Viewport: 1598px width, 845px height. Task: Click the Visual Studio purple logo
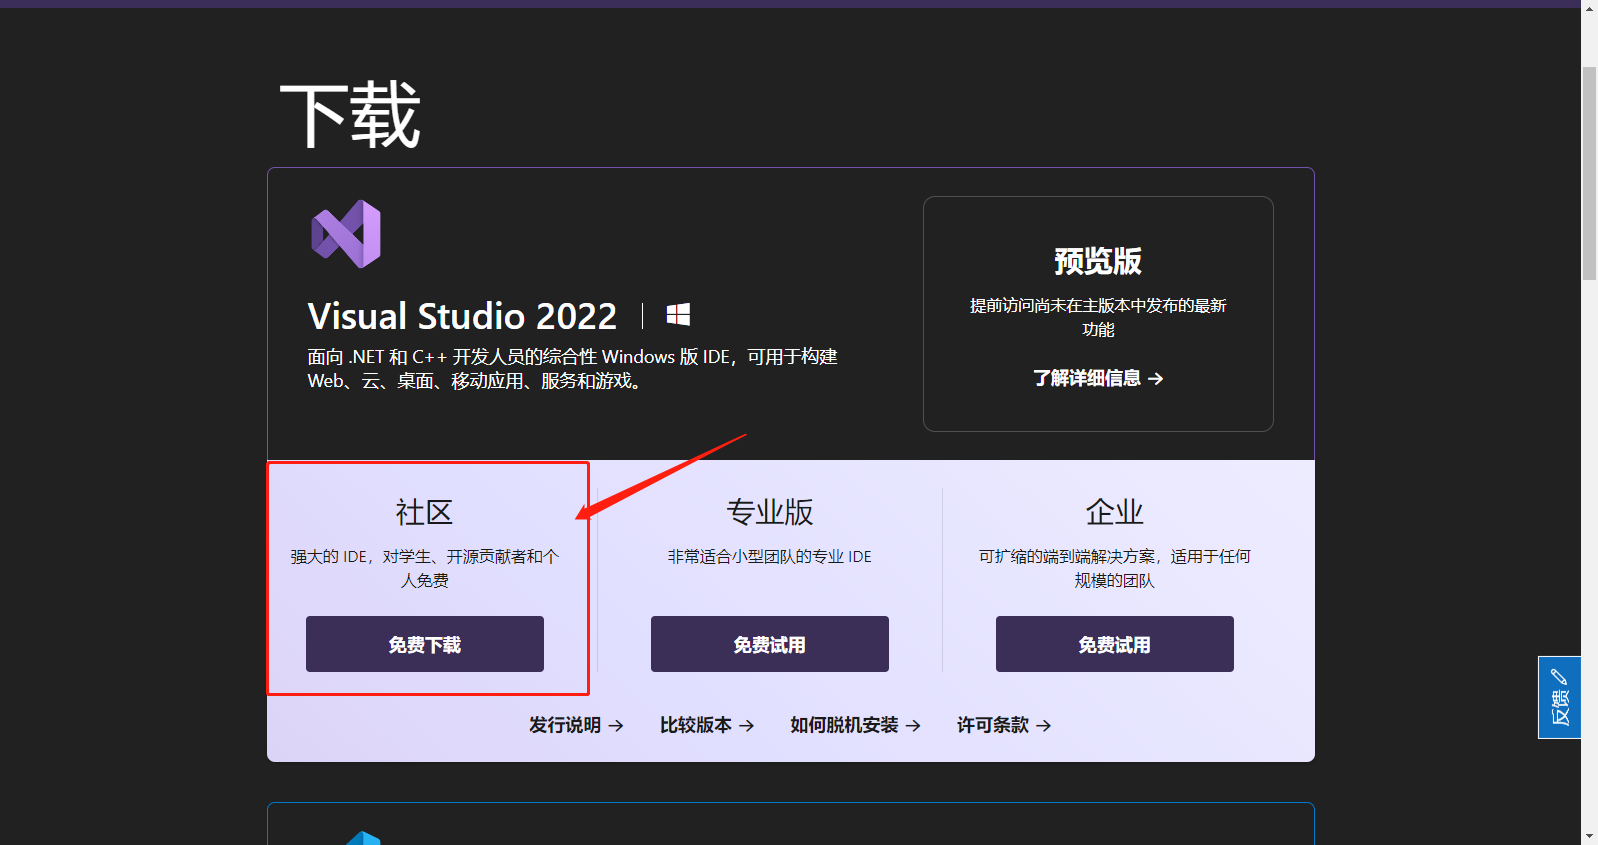point(346,234)
